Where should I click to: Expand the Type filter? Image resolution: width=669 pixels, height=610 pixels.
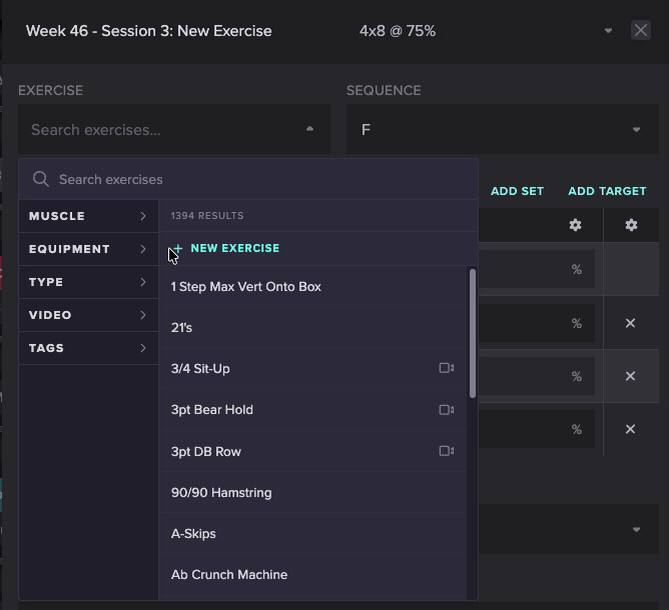tap(88, 282)
